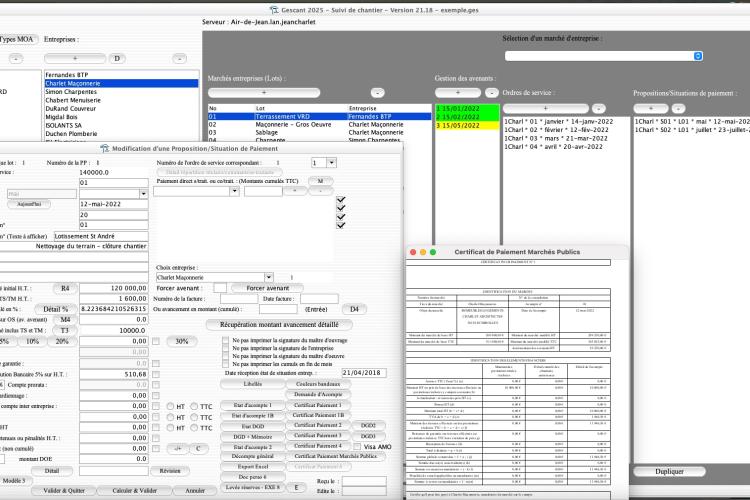The image size is (750, 500).
Task: Add a new entreprise with the plus button
Action: tap(75, 58)
